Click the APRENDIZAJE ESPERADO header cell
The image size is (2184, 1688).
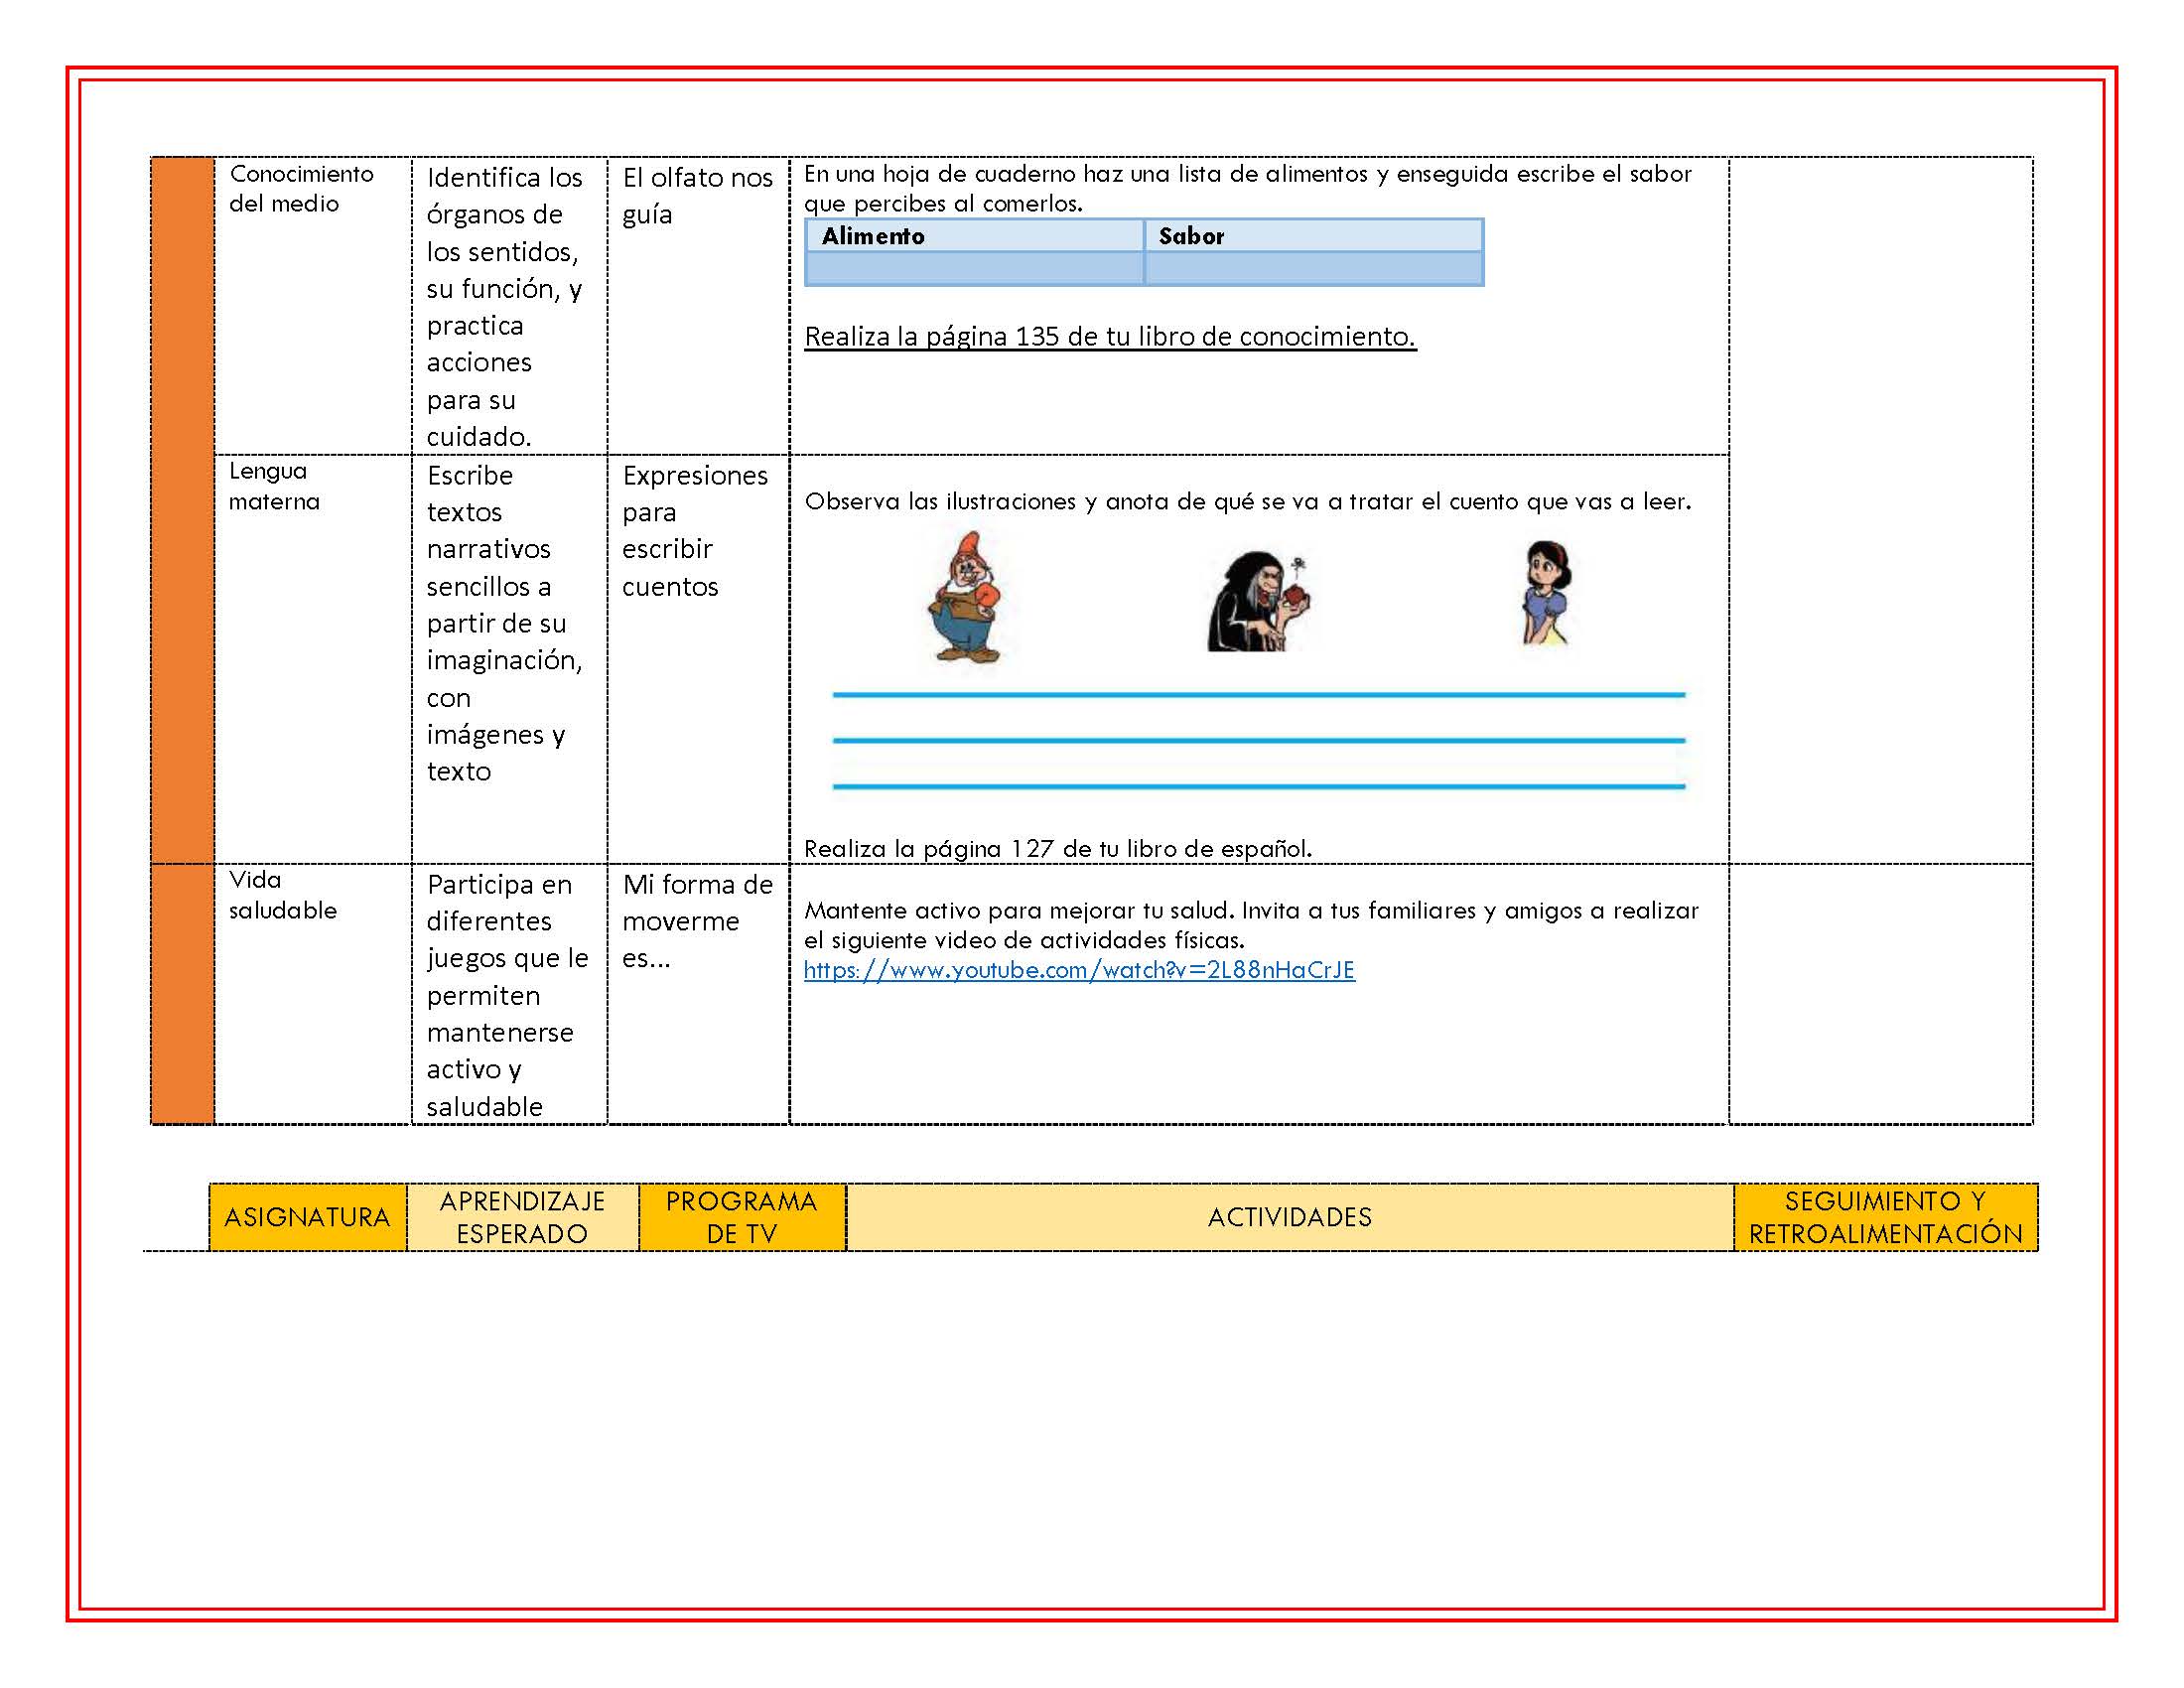(522, 1217)
